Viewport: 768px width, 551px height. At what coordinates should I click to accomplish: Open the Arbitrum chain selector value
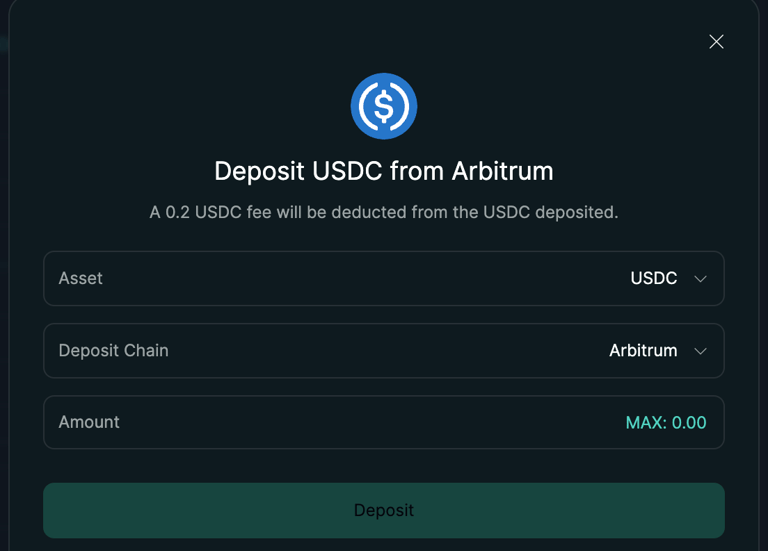[x=643, y=350]
